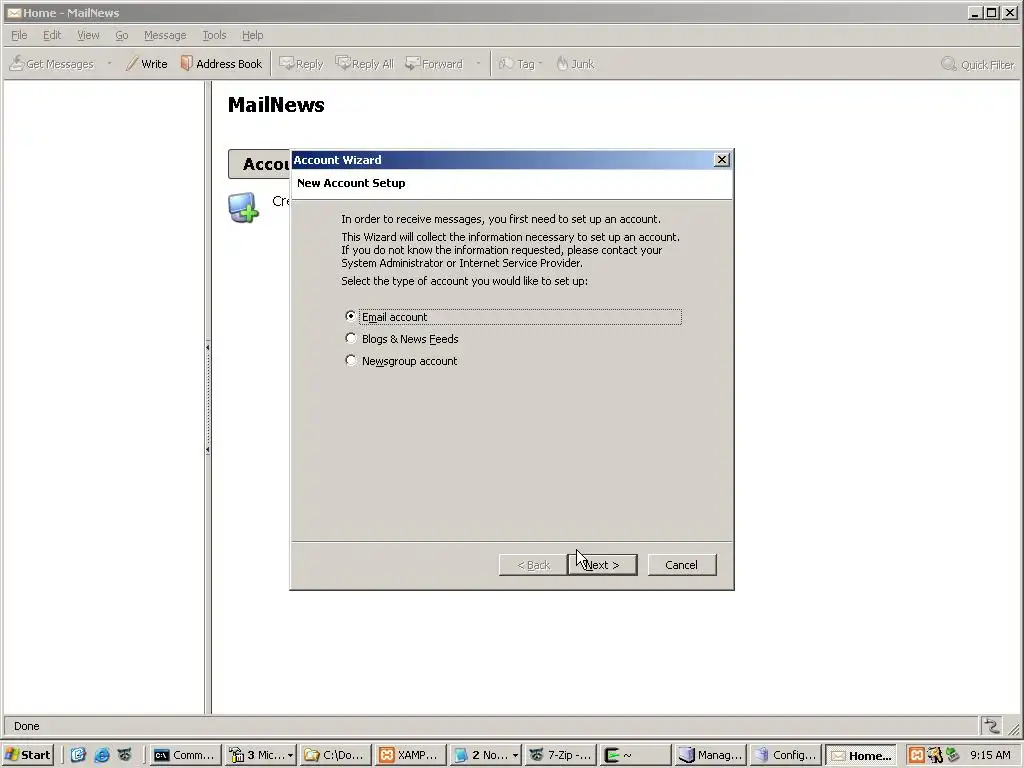Click the raccoon quick launch icon
This screenshot has width=1024, height=768.
coord(125,755)
